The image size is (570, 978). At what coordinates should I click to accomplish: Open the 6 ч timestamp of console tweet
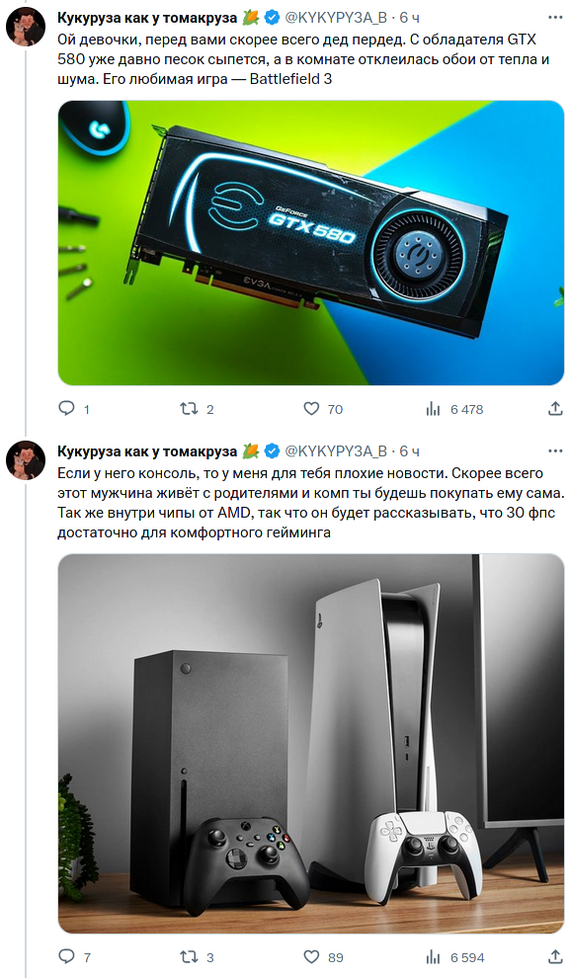409,451
